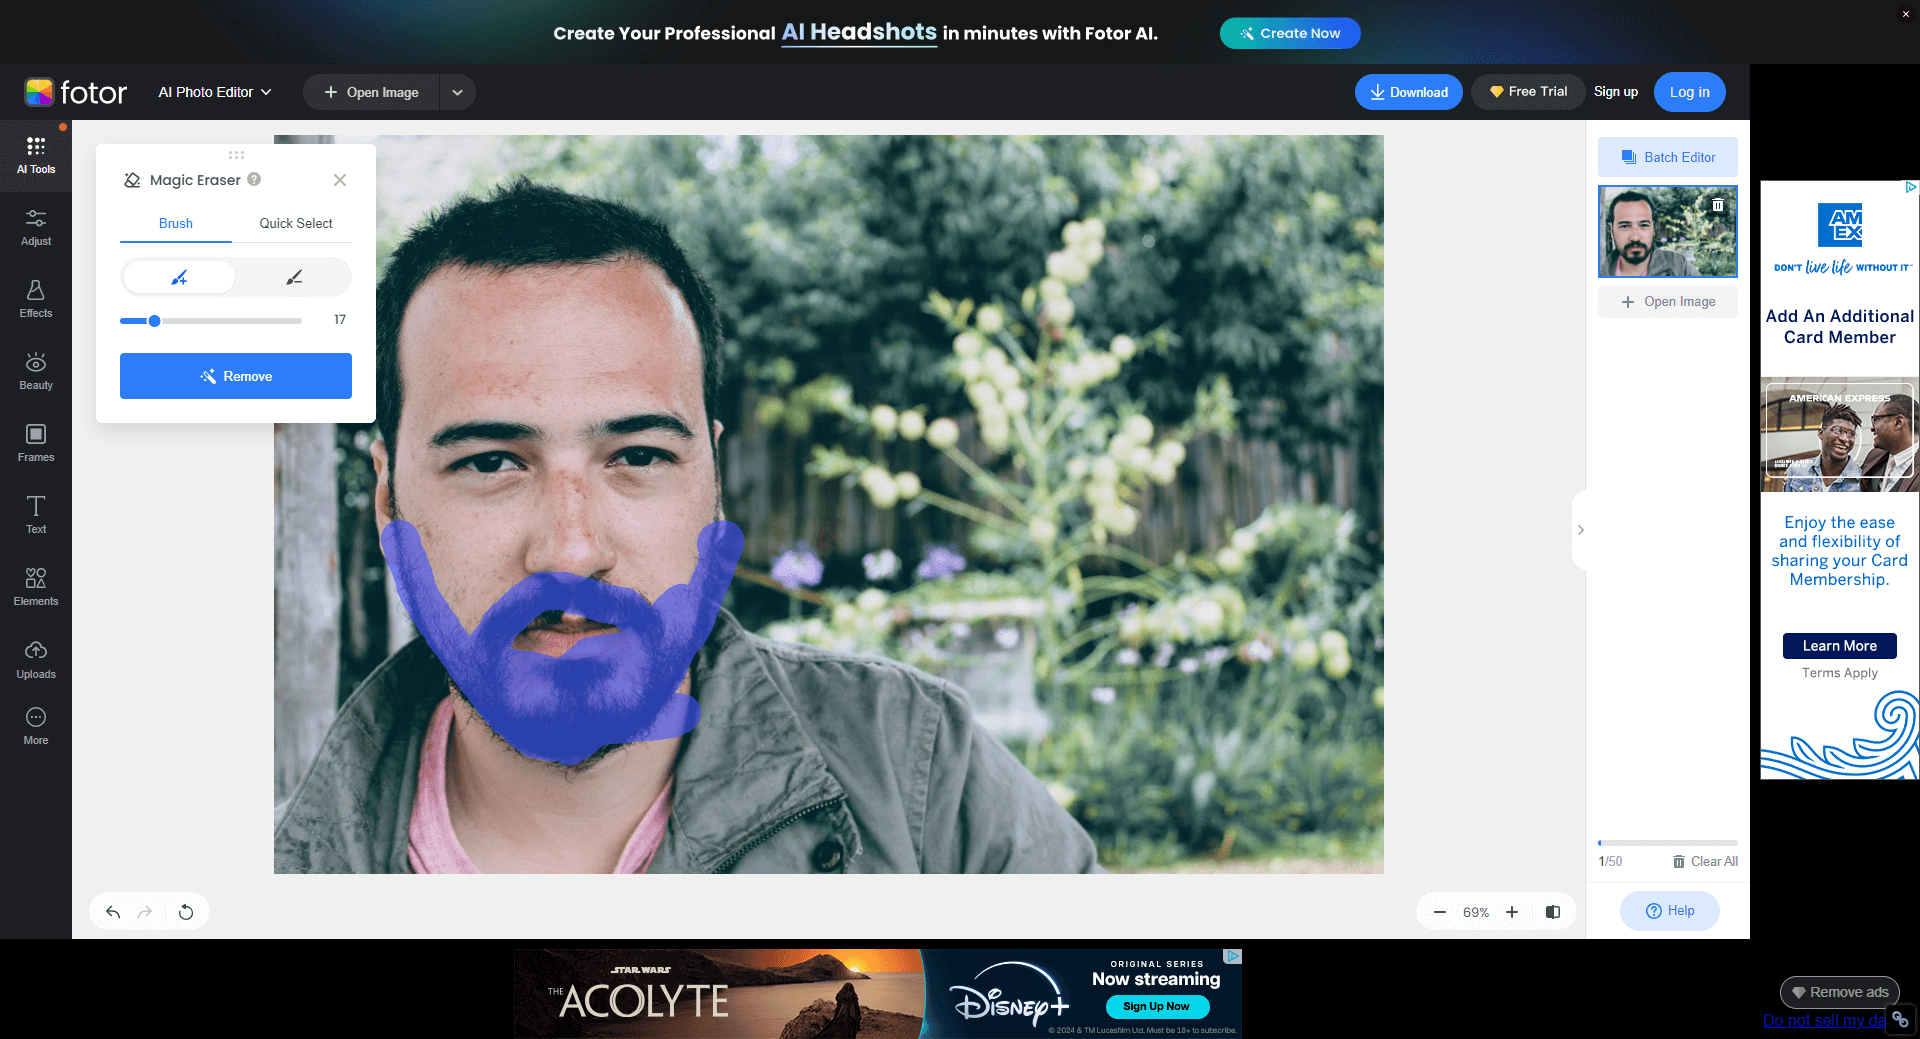Switch to the Brush tab

[x=175, y=223]
